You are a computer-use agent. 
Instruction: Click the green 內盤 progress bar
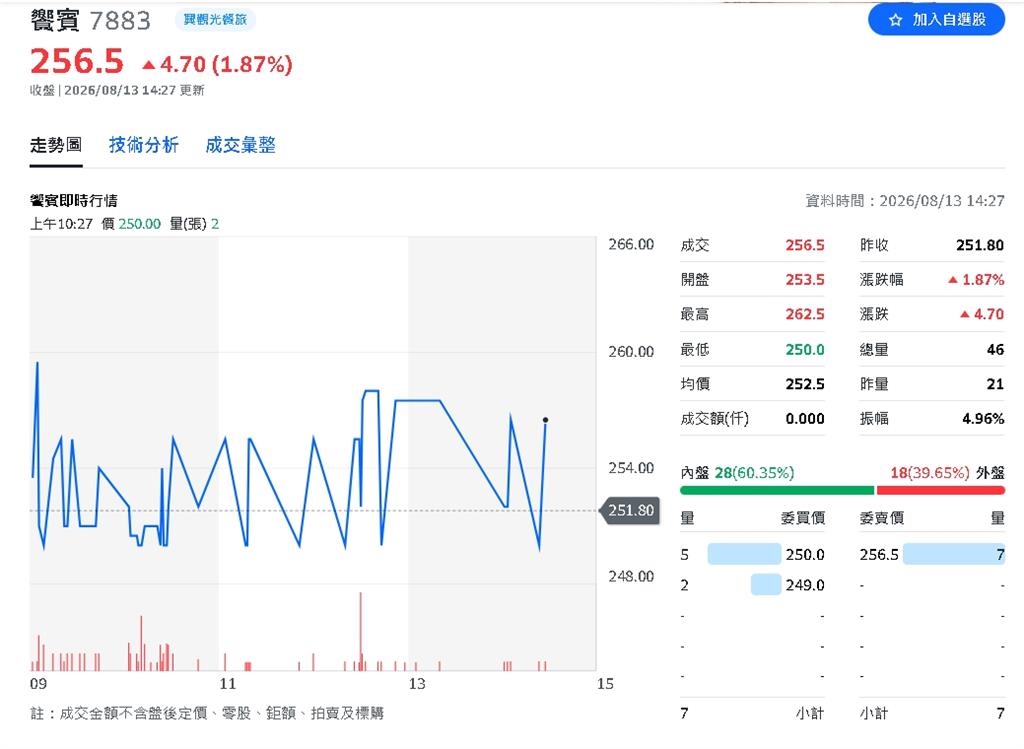coord(776,490)
